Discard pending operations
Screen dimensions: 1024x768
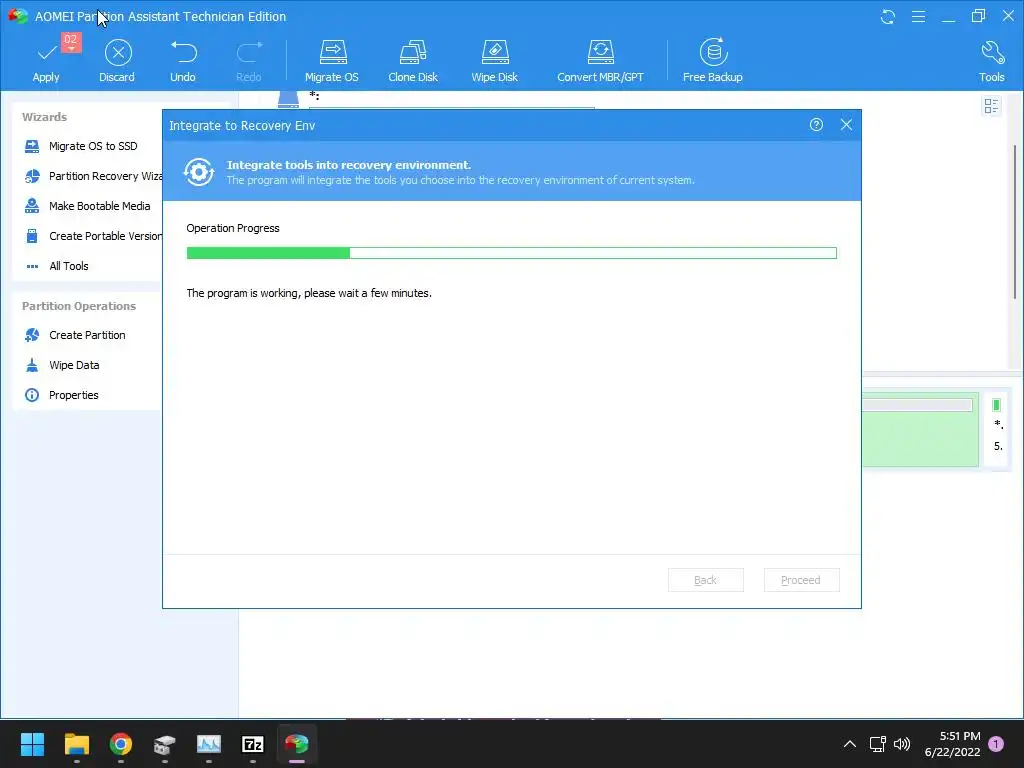click(117, 61)
